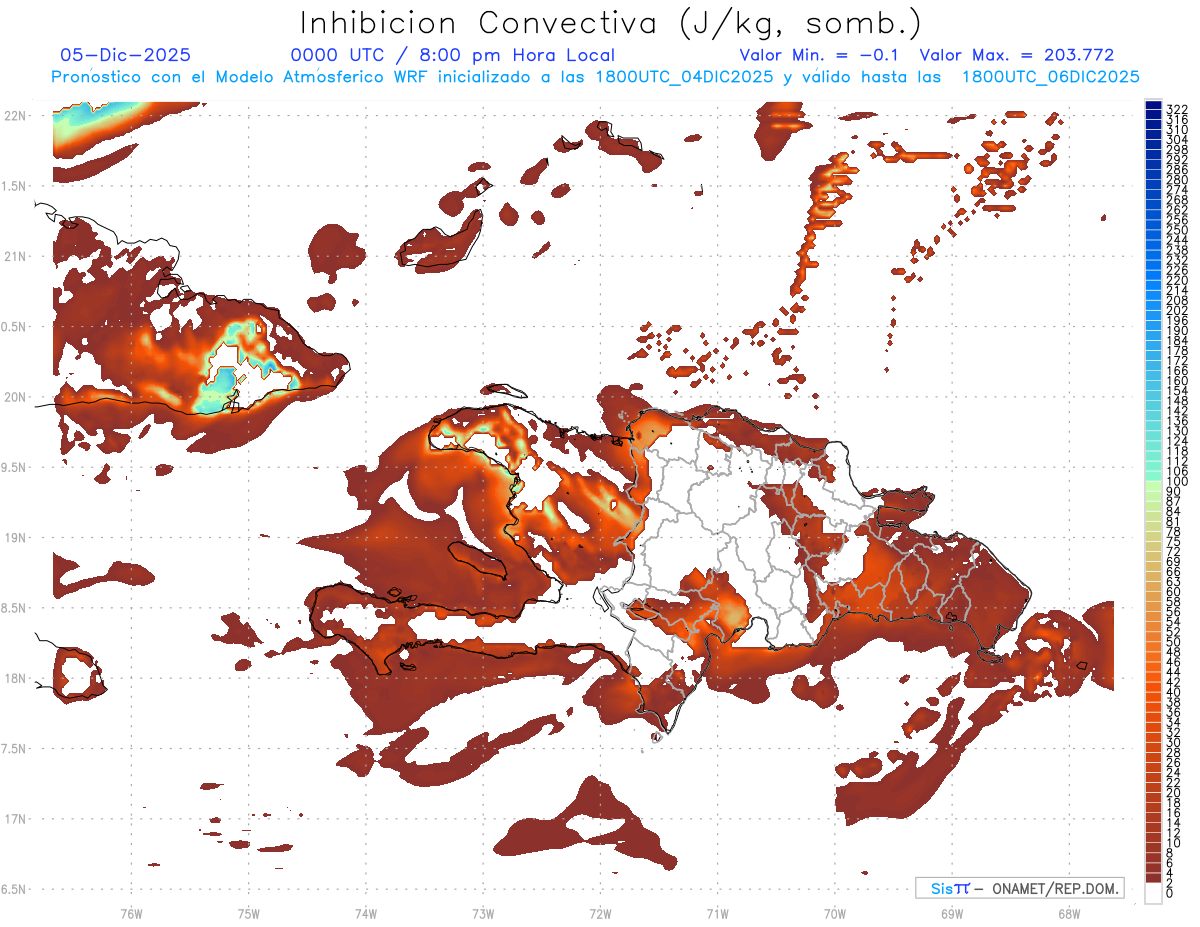Screen dimensions: 1200x927
Task: Click the white swatch at the color scale bottom
Action: [x=1154, y=895]
